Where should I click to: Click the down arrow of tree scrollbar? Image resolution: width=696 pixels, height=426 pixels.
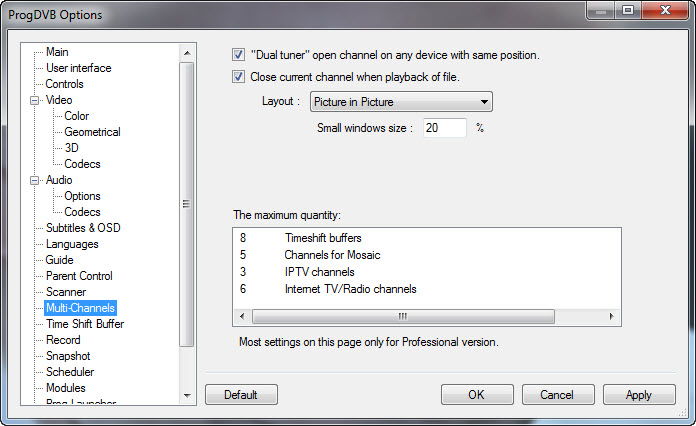(186, 395)
